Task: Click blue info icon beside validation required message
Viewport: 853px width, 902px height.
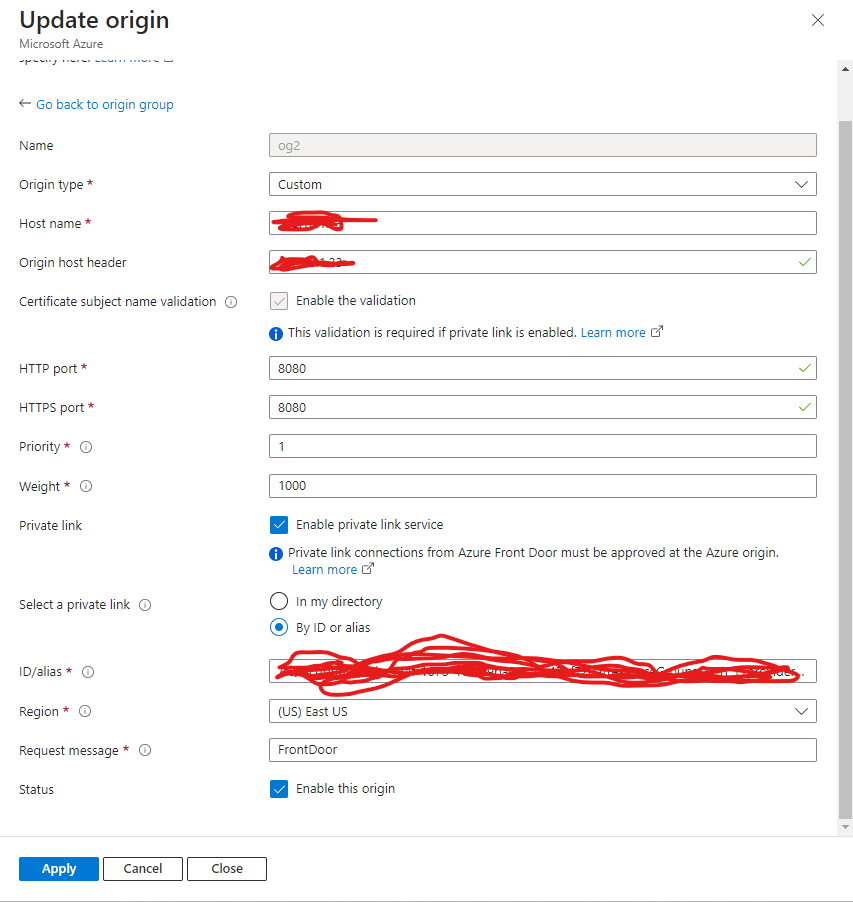Action: (276, 334)
